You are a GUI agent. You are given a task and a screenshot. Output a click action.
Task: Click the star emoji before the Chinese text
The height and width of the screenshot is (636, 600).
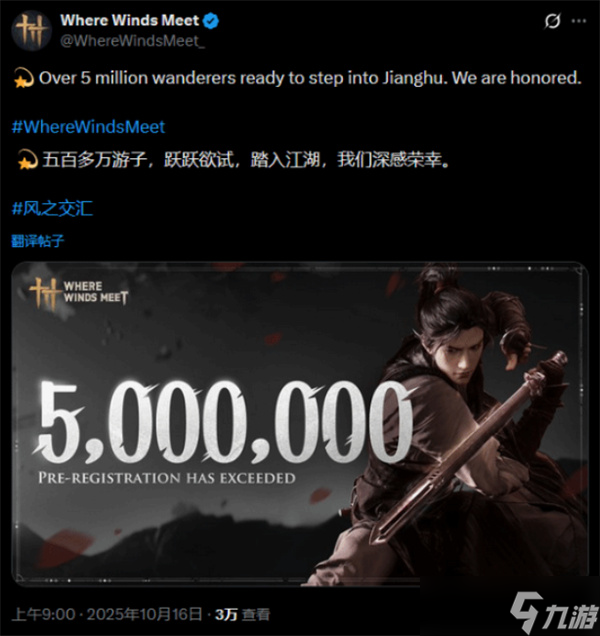[27, 160]
